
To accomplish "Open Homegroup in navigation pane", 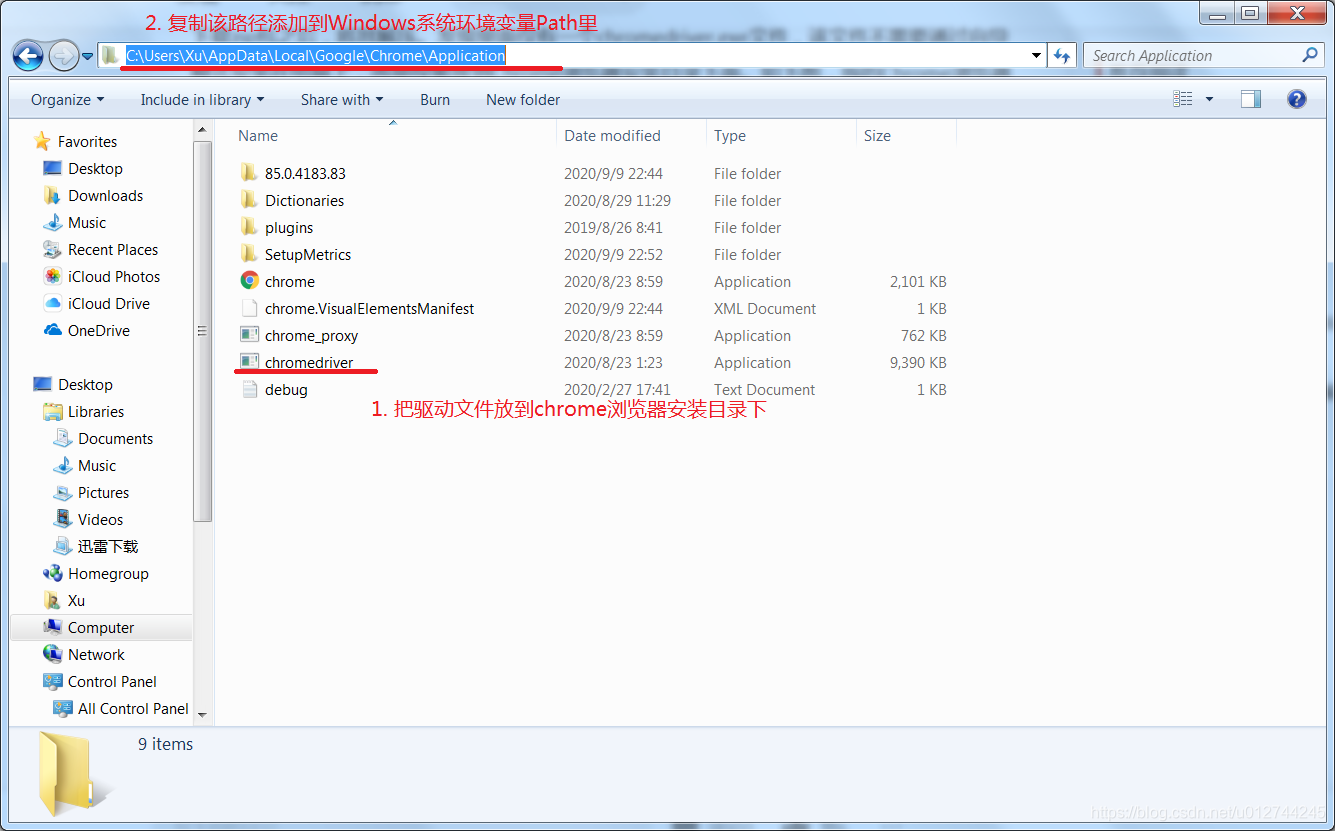I will [x=108, y=574].
